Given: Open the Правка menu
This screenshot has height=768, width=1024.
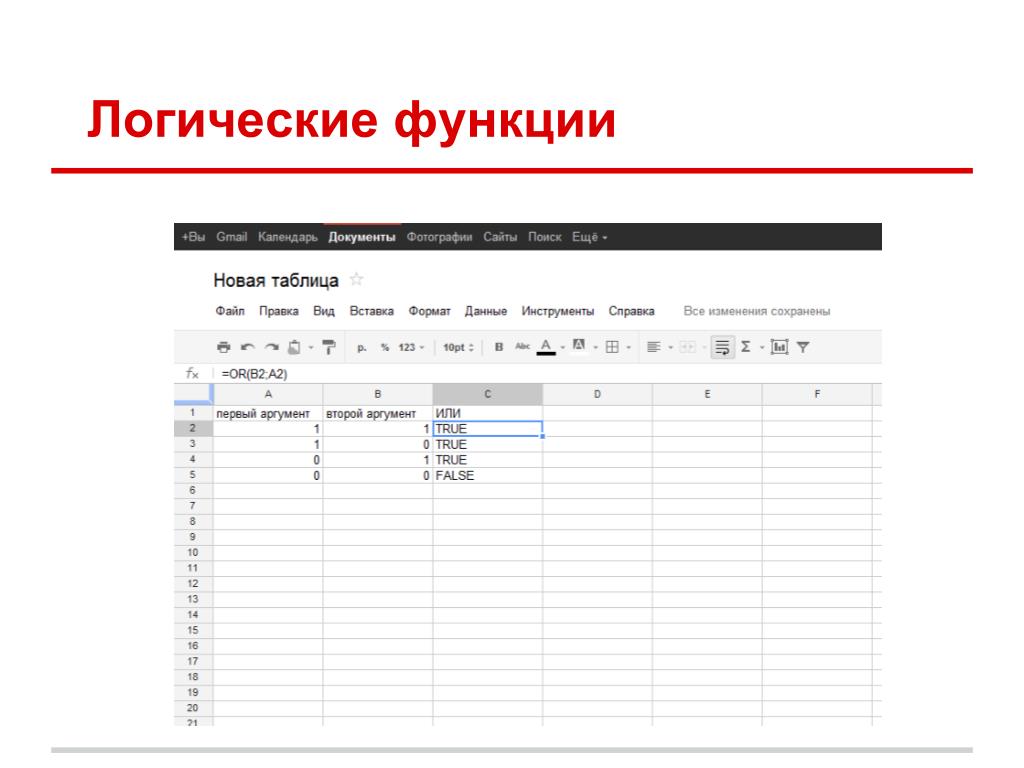Looking at the screenshot, I should [279, 311].
